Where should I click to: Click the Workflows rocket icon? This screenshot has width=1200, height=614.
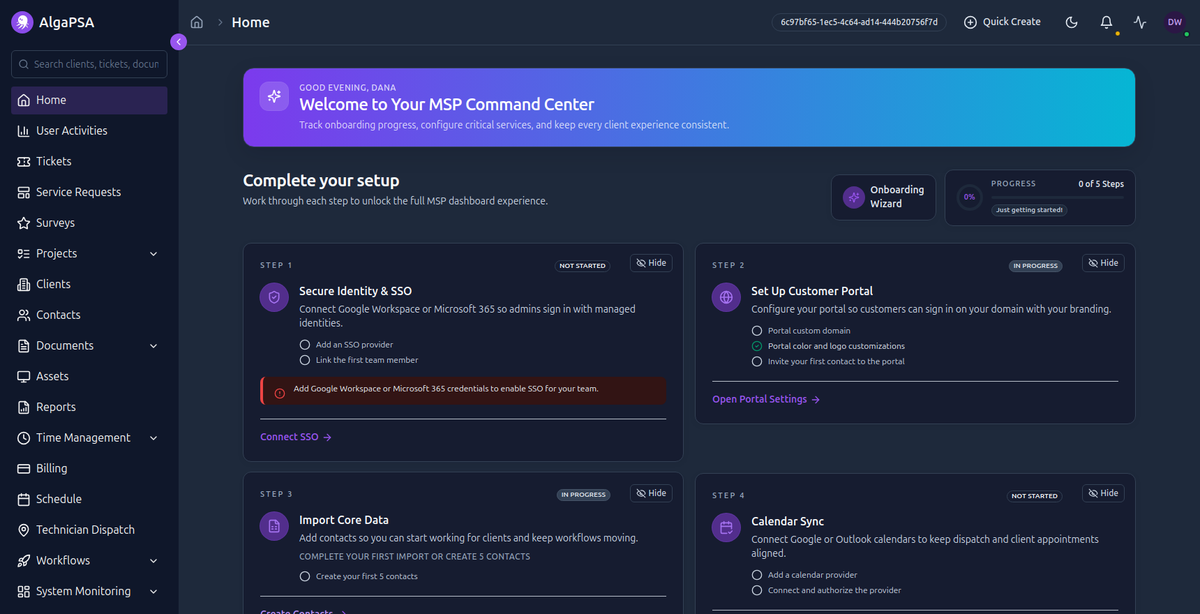click(24, 561)
